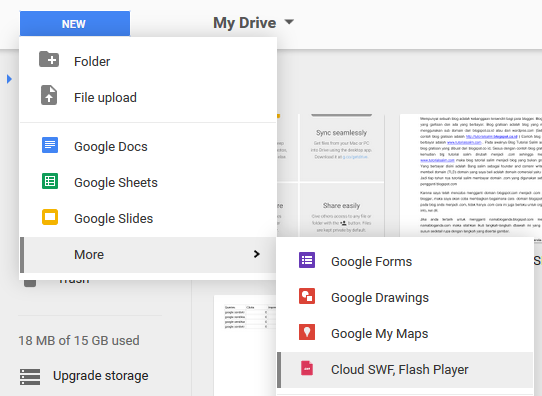Viewport: 542px width, 396px height.
Task: Click the More submenu chevron arrow
Action: [x=256, y=254]
